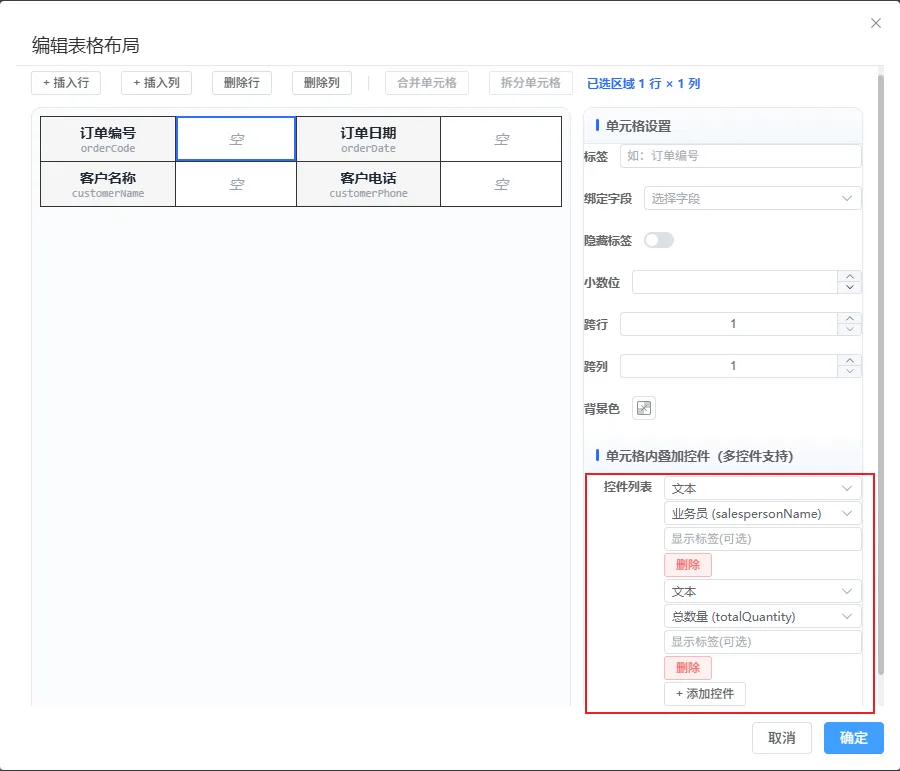This screenshot has height=771, width=900.
Task: Focus the 跨行 number input
Action: [x=729, y=324]
